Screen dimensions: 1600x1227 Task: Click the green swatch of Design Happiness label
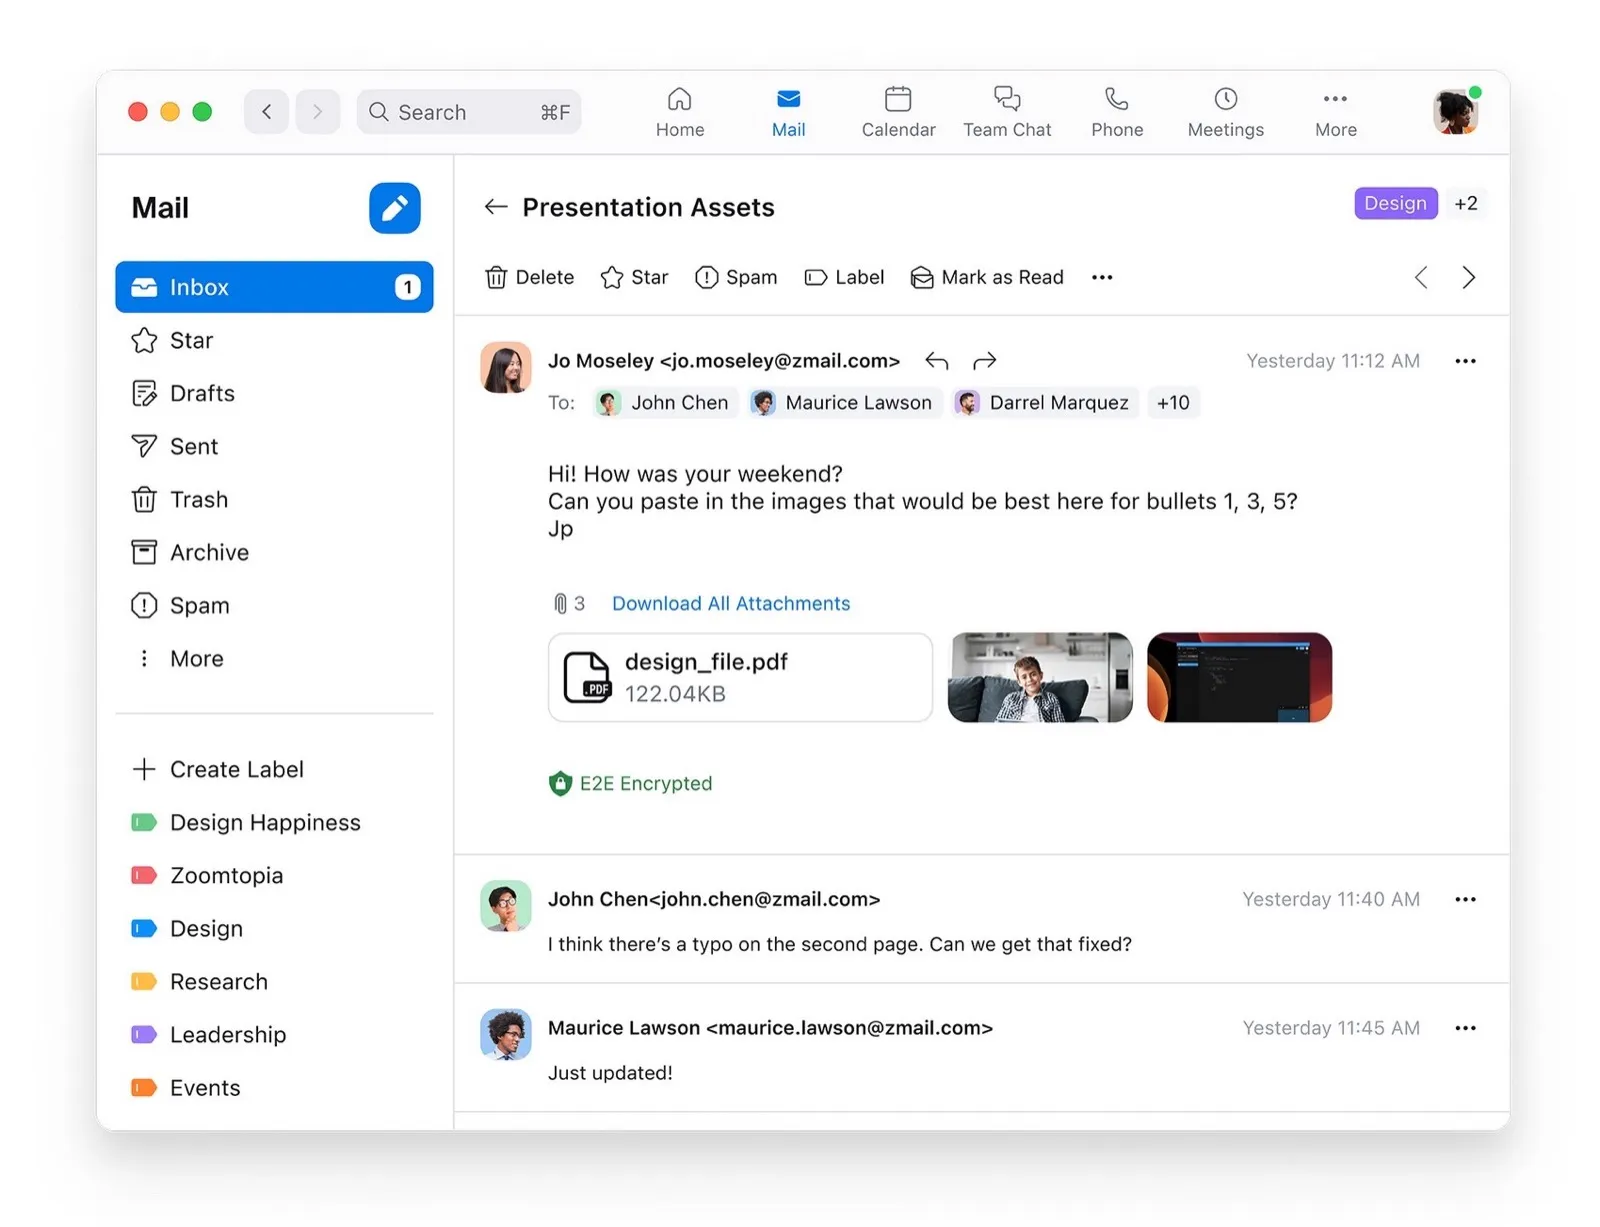pos(142,822)
